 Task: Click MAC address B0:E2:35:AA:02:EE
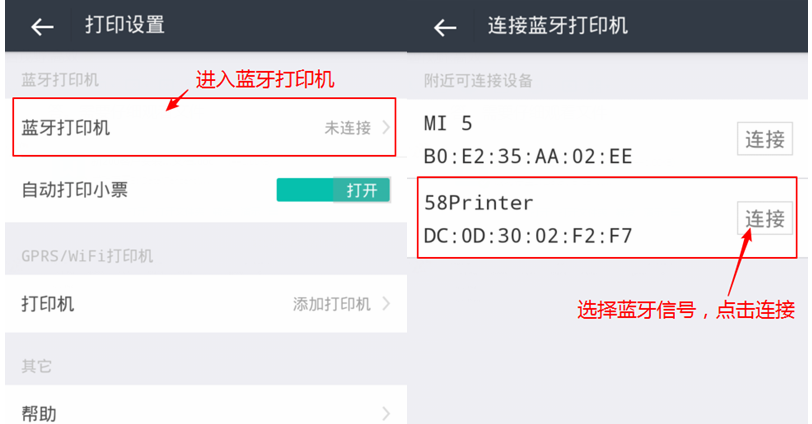(528, 157)
